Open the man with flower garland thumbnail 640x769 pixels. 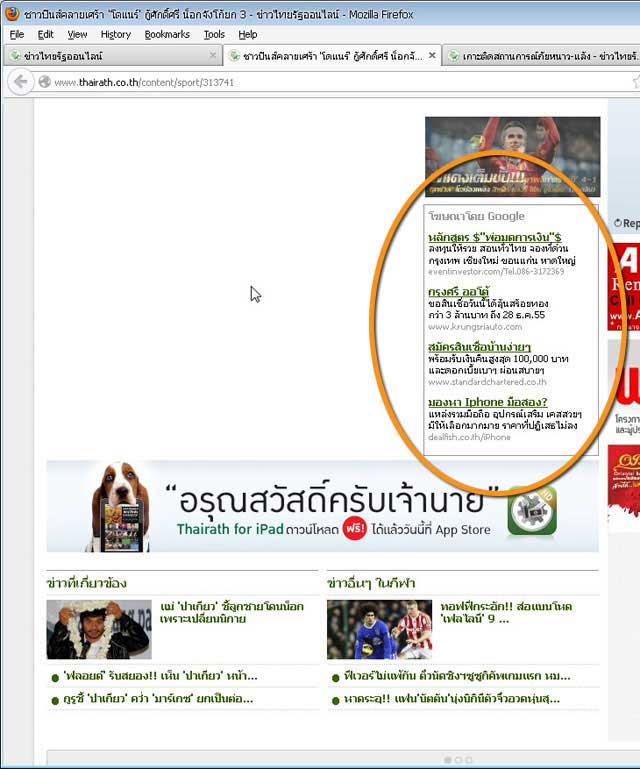coord(99,630)
